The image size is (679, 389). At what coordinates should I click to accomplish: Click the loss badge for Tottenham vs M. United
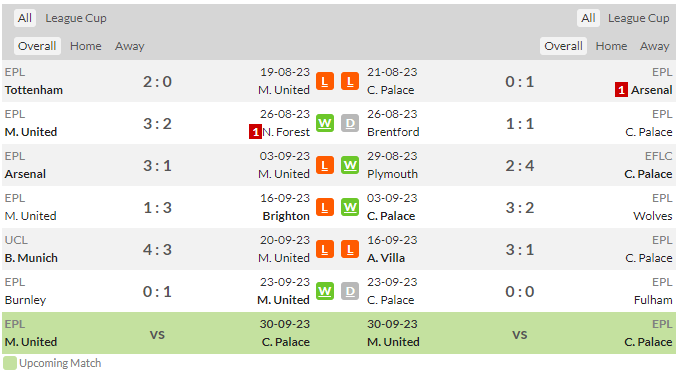pyautogui.click(x=324, y=81)
